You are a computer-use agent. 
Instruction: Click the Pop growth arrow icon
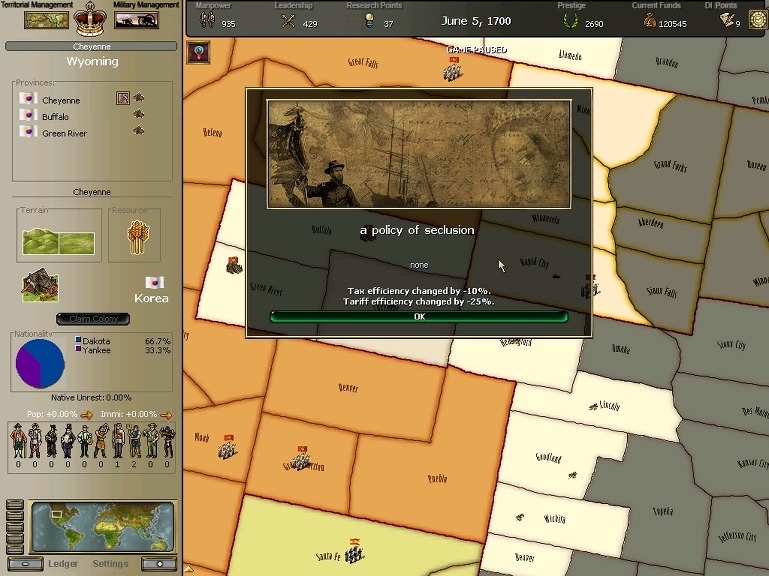point(86,415)
